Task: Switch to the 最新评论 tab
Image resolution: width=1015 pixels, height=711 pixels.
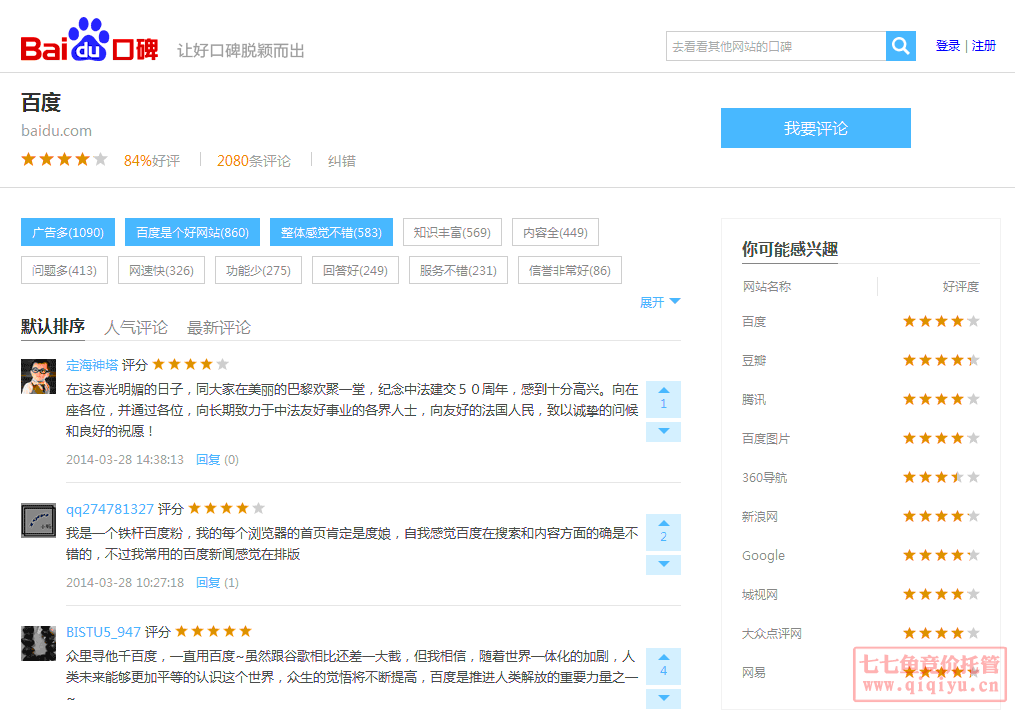Action: (x=219, y=328)
